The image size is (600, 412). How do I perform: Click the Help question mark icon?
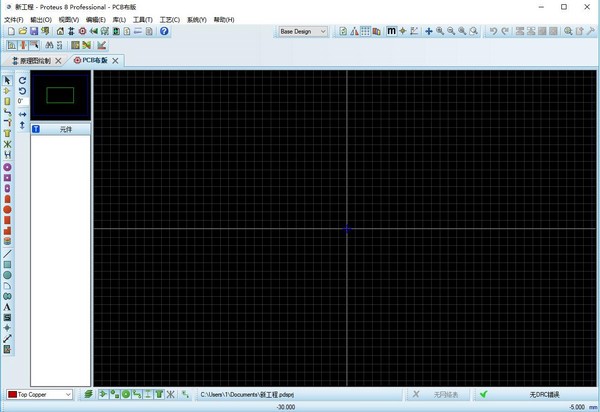click(165, 31)
